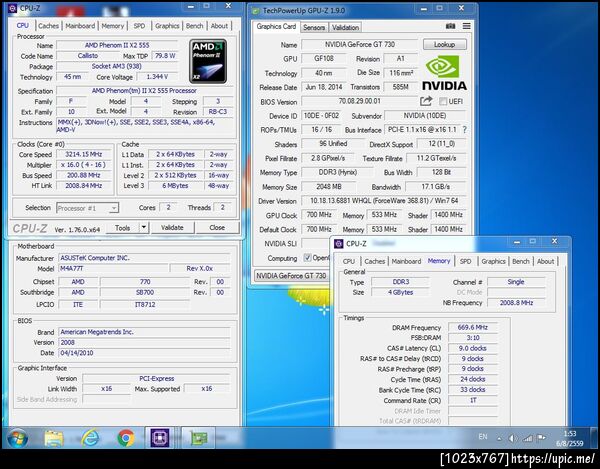Viewport: 600px width, 469px height.
Task: Open the NVIDIA GeForce GT 730 card dropdown
Action: point(291,275)
